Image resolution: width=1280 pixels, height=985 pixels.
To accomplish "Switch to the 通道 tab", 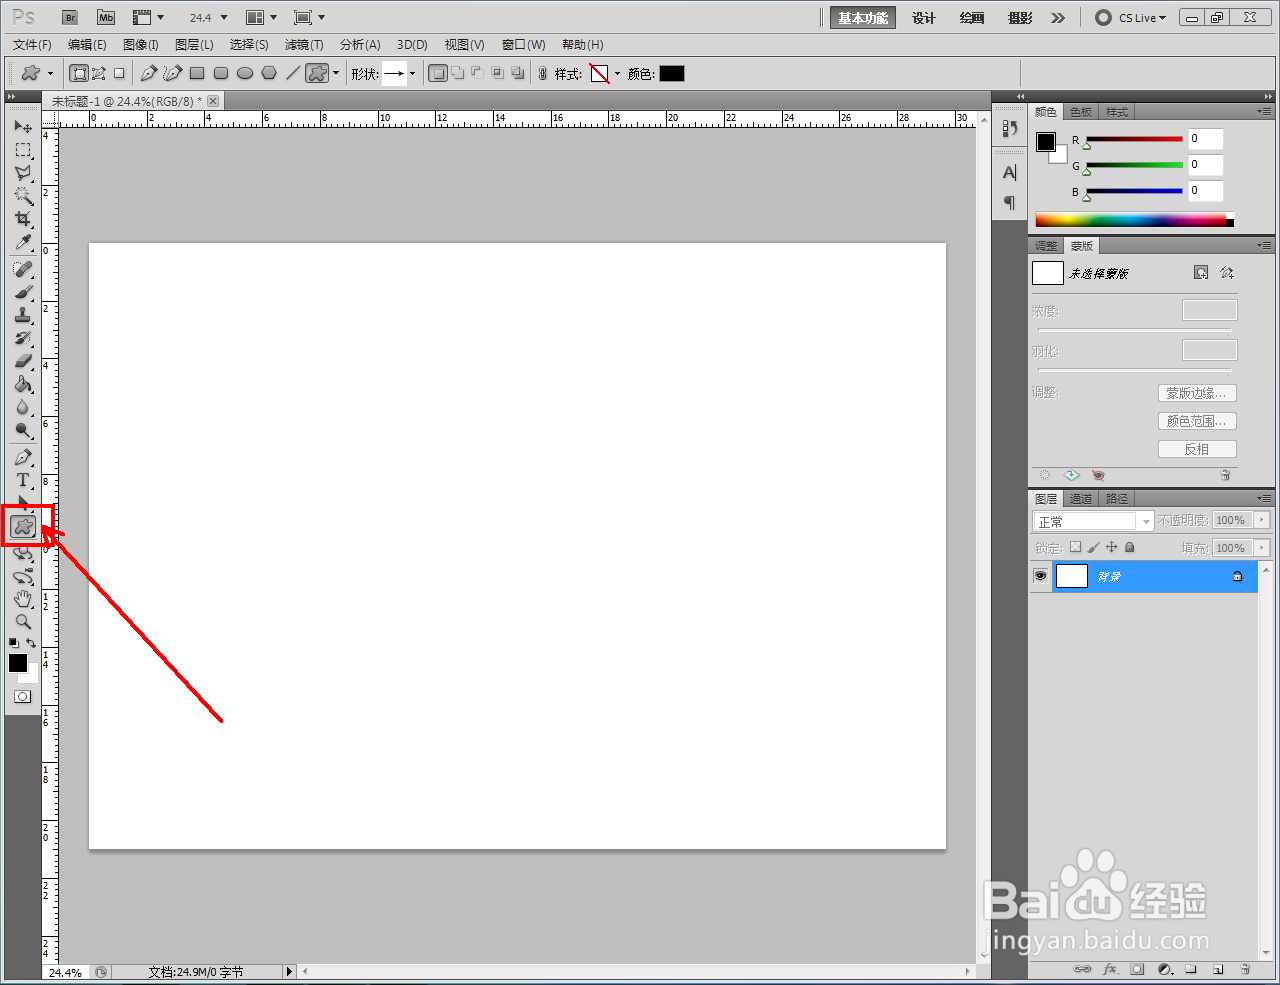I will (x=1081, y=499).
